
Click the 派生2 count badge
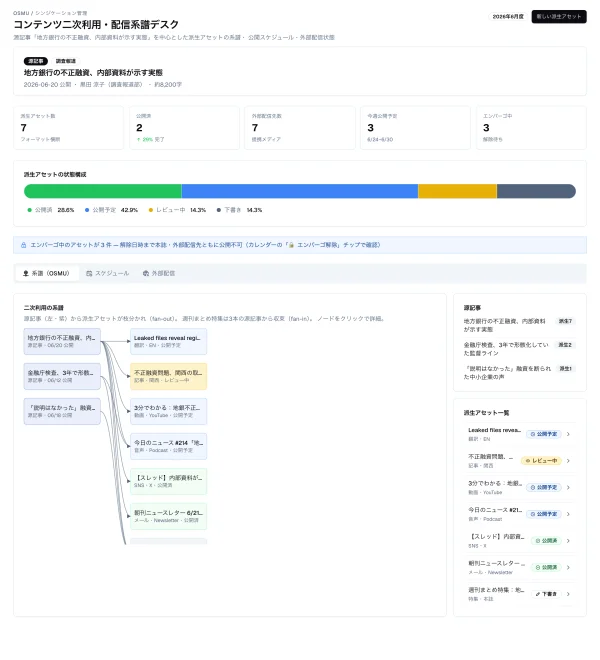point(565,345)
